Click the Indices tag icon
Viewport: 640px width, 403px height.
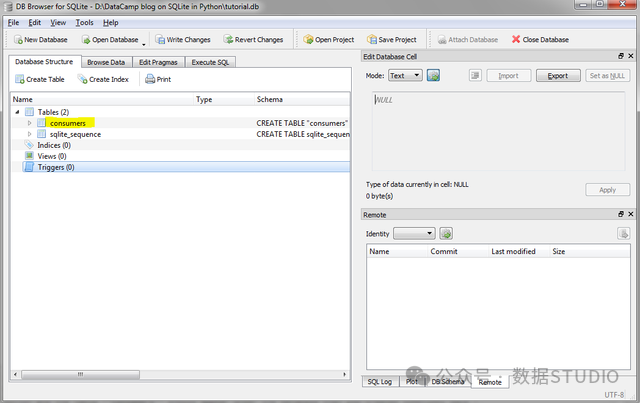click(29, 145)
